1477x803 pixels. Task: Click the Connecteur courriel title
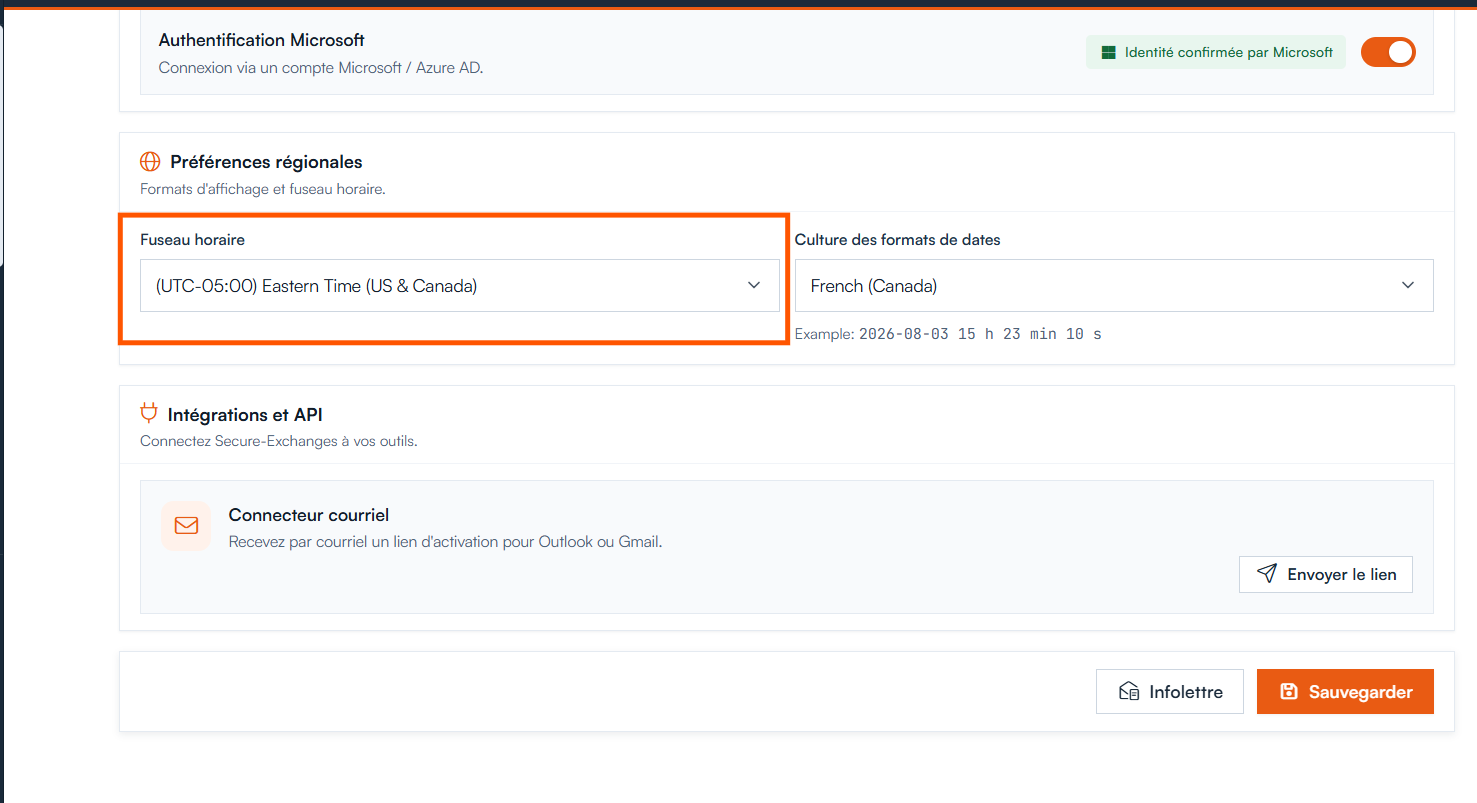pyautogui.click(x=309, y=515)
